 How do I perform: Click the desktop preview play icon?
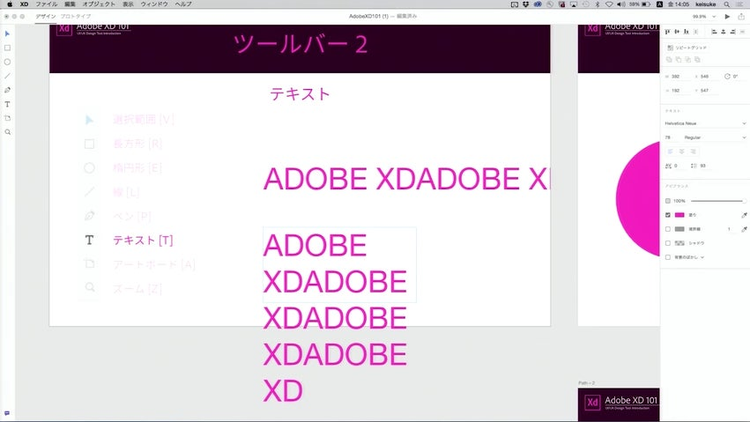point(727,17)
